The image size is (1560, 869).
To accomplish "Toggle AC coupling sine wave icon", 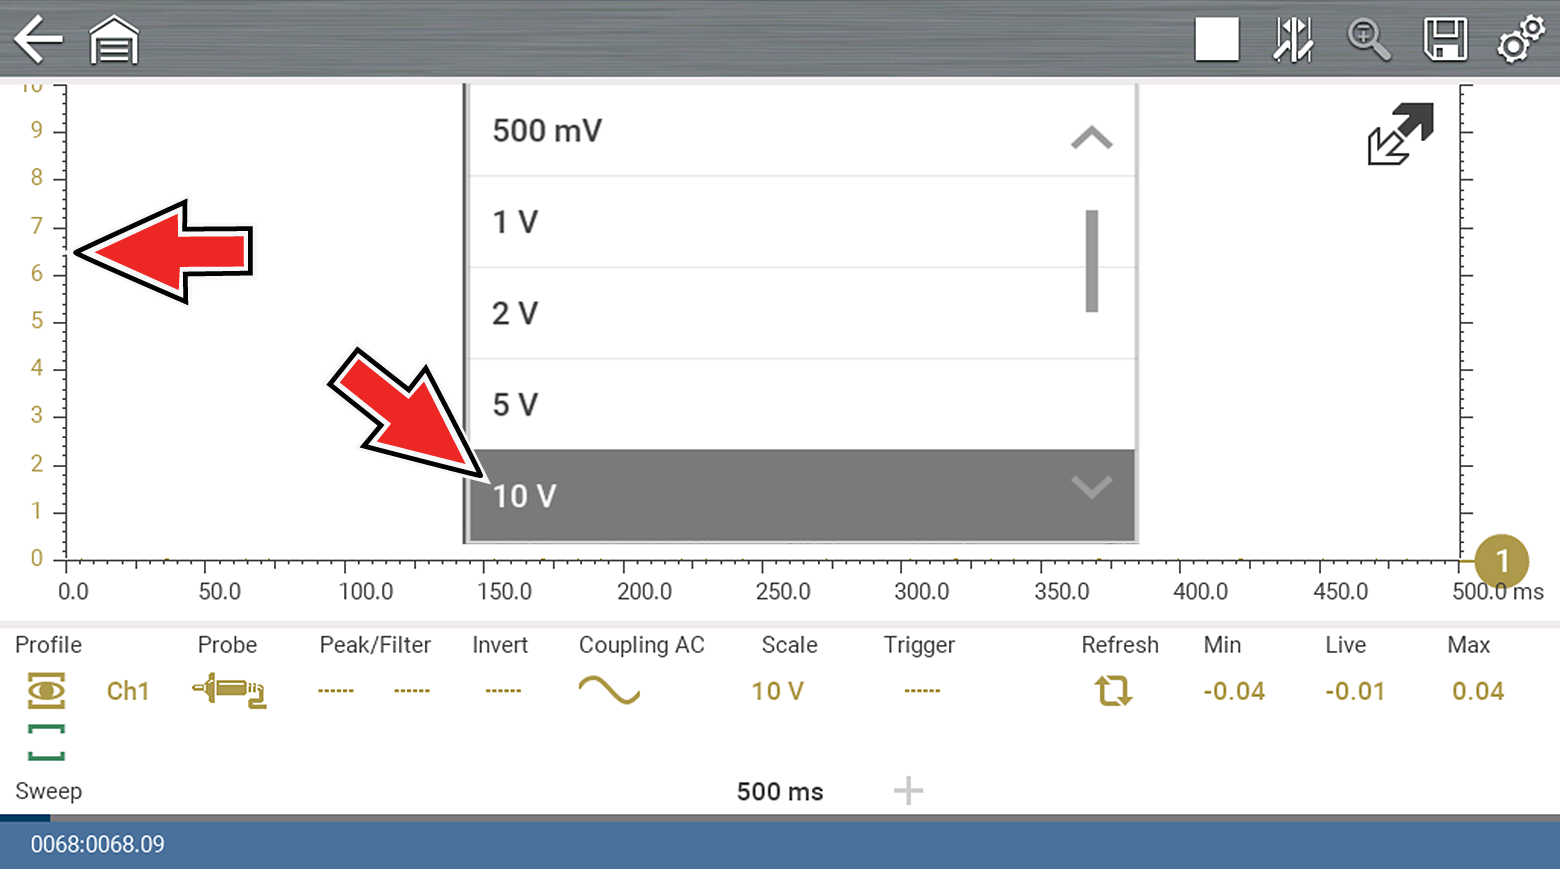I will (609, 691).
